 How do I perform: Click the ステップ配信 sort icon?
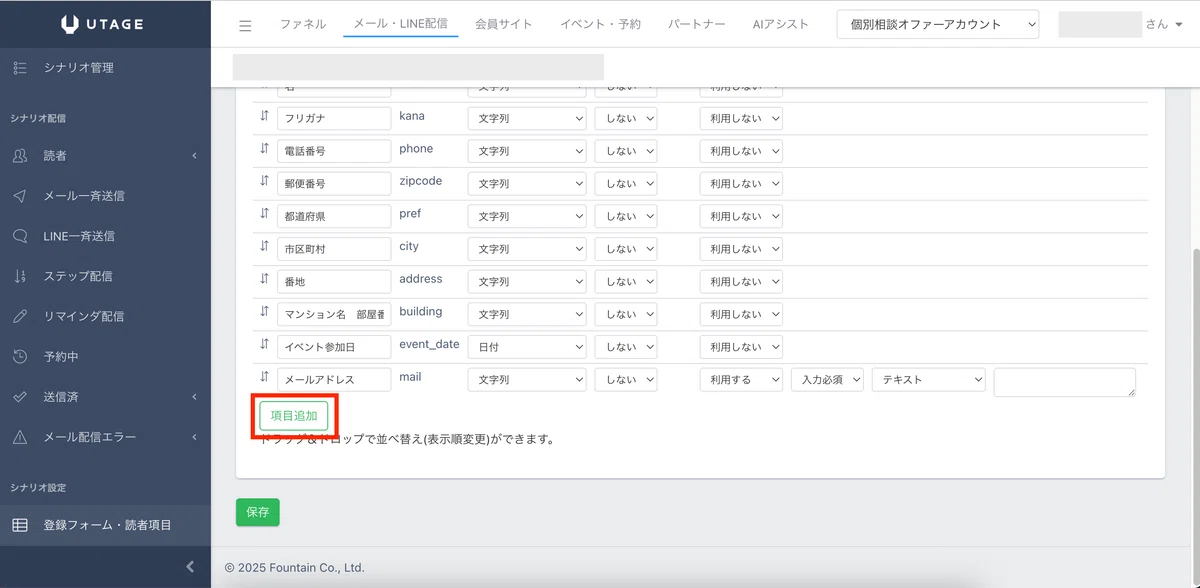pos(20,276)
